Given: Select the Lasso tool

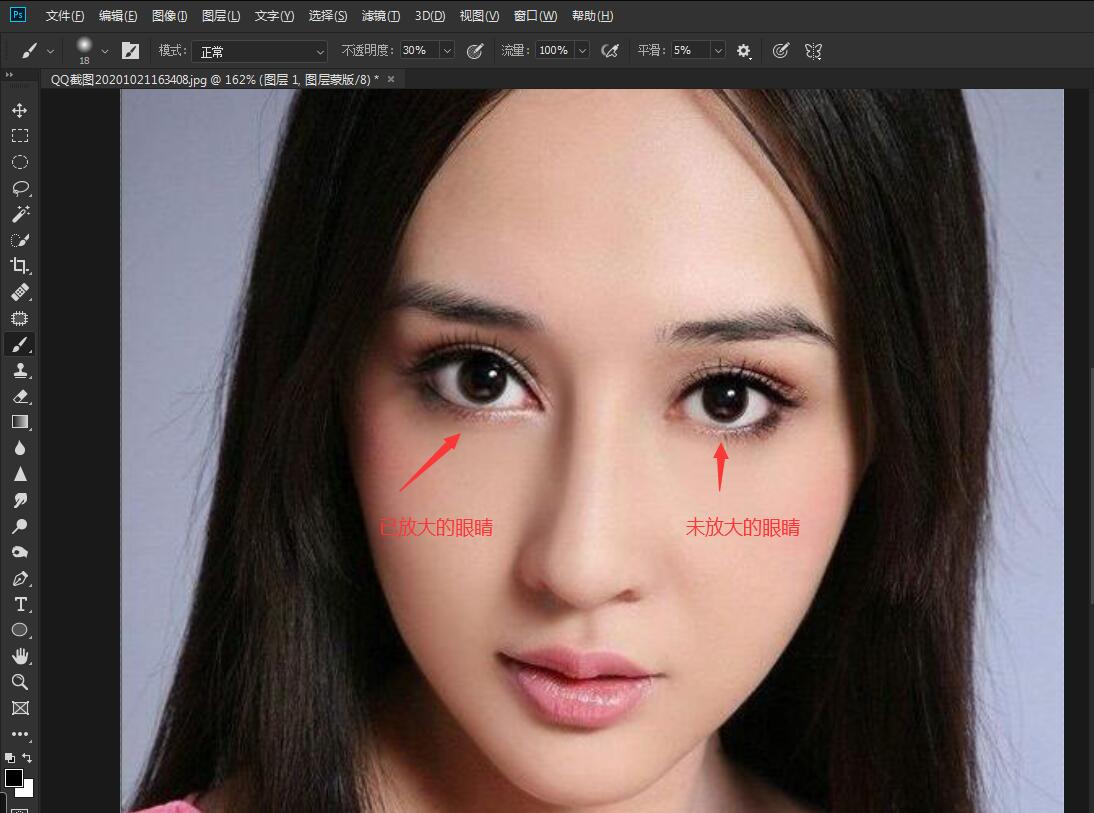Looking at the screenshot, I should click(x=20, y=188).
